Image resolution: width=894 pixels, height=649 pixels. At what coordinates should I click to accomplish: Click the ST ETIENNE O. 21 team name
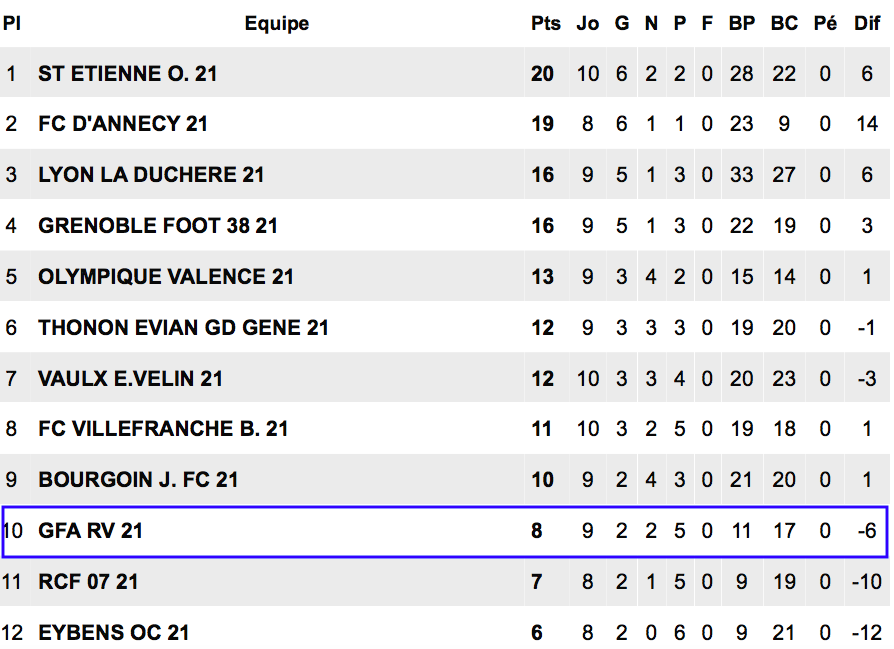[x=127, y=74]
